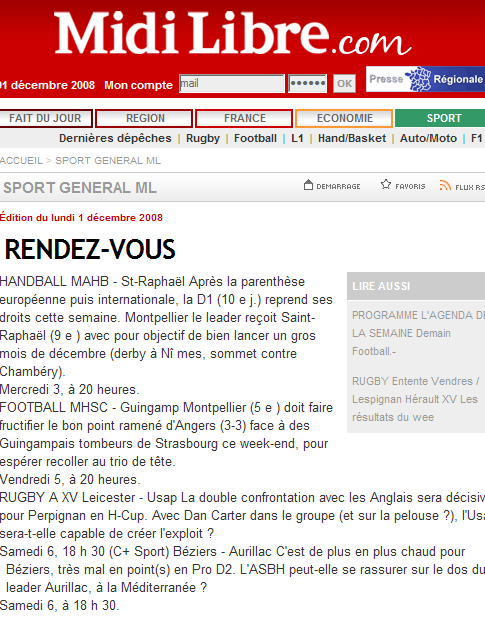Click the Favoris star icon
This screenshot has height=640, width=485.
[386, 184]
